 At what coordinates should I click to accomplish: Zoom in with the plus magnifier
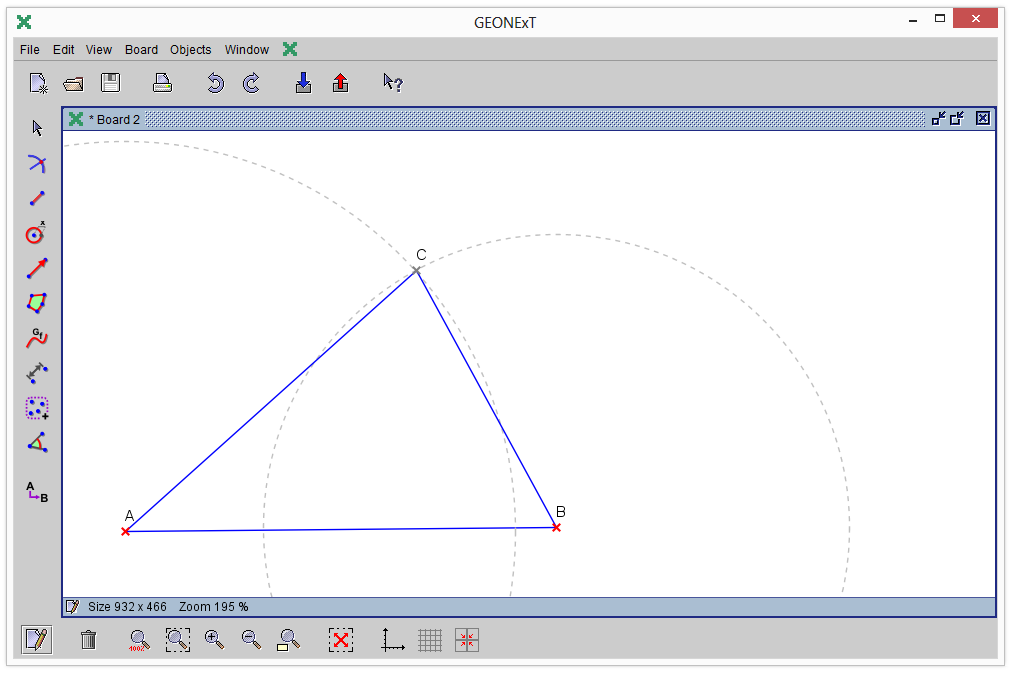[214, 640]
